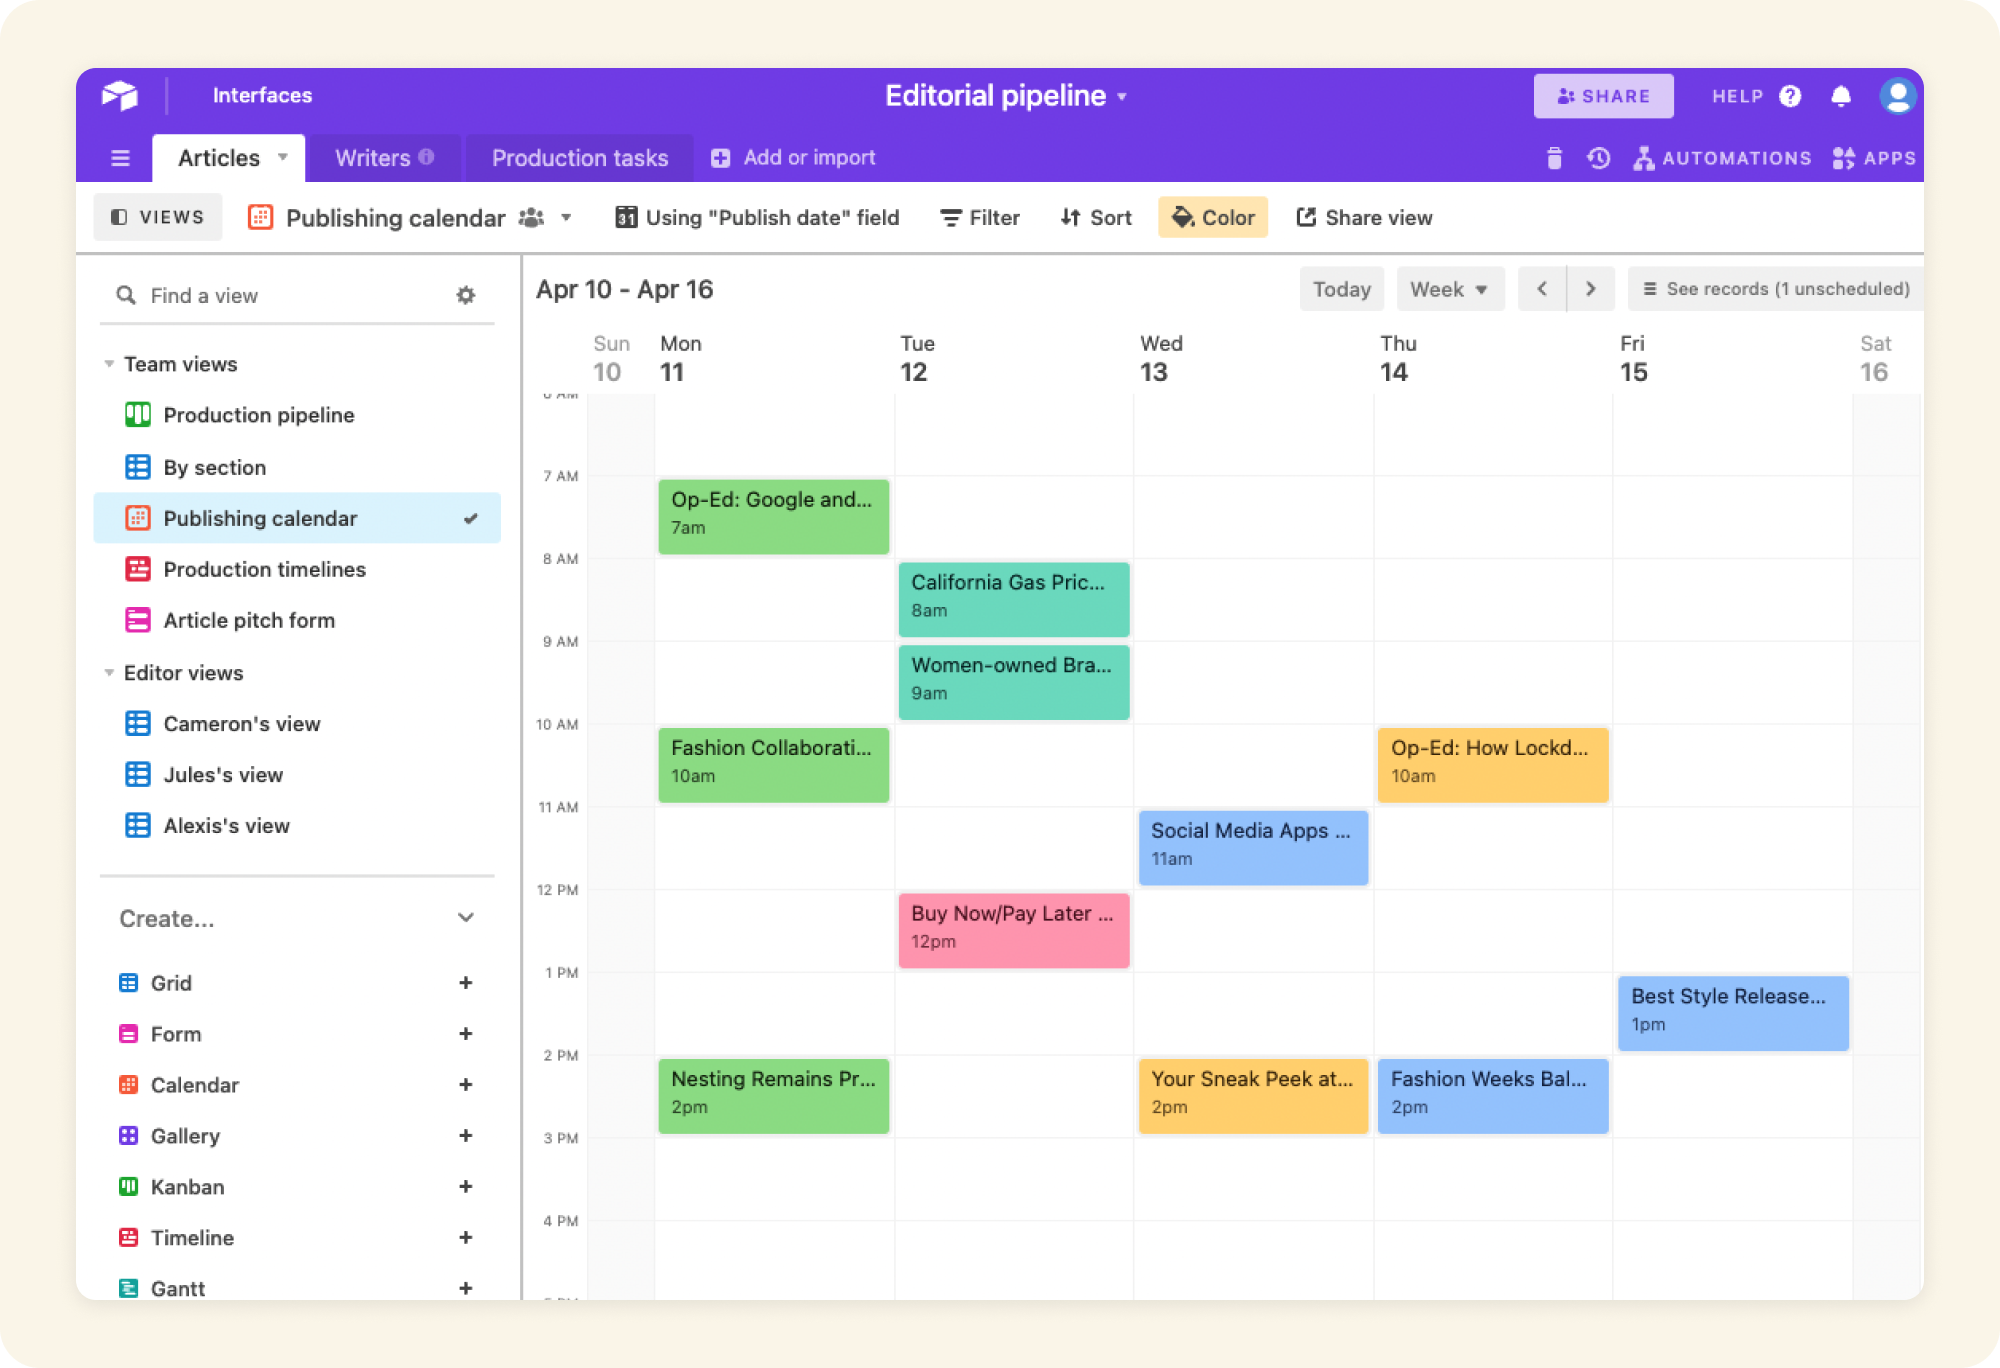Collapse the Team views section
2000x1368 pixels.
110,364
